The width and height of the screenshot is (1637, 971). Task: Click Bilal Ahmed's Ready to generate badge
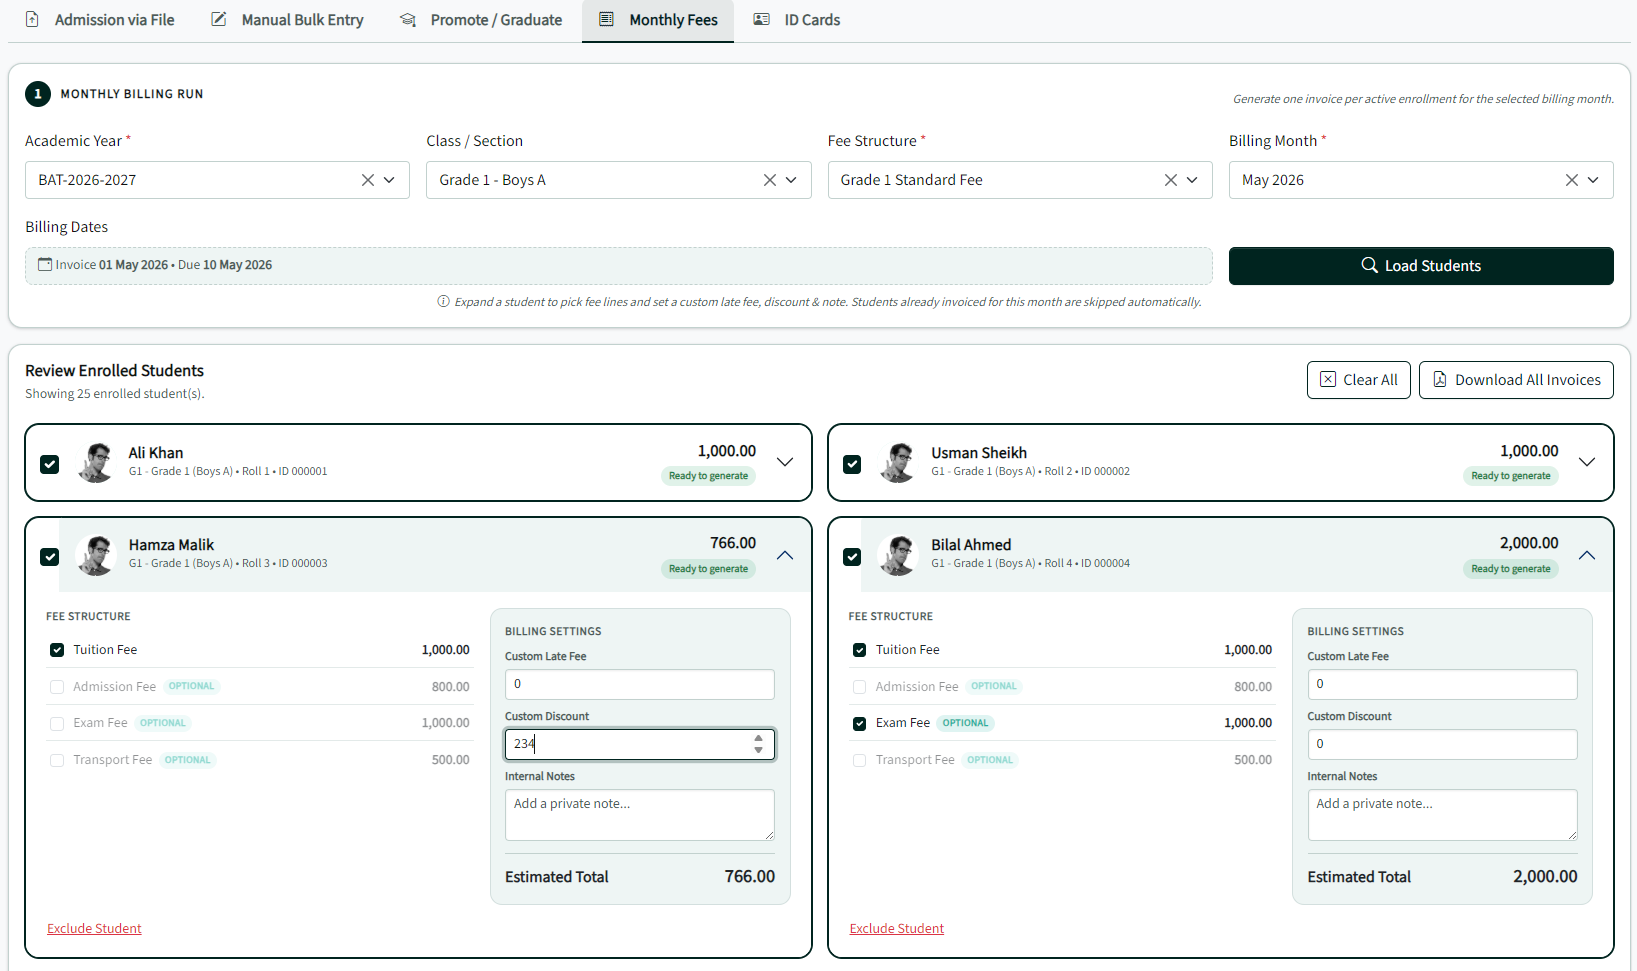click(1511, 569)
